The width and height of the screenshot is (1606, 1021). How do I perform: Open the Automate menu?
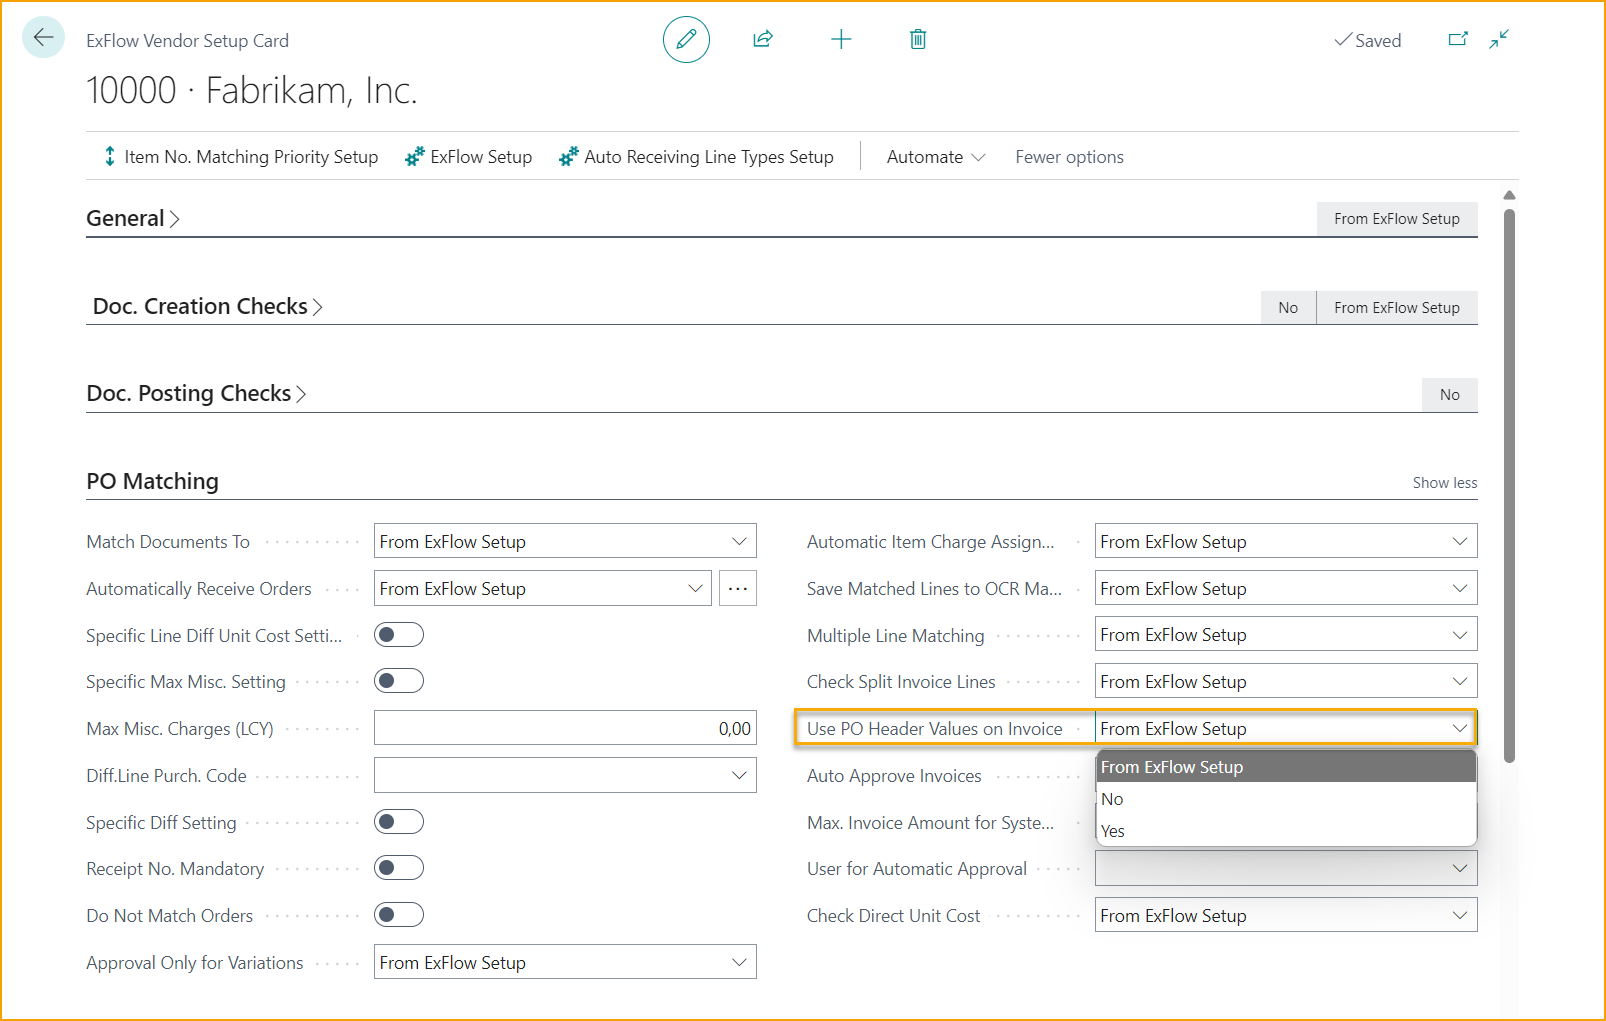[x=936, y=156]
